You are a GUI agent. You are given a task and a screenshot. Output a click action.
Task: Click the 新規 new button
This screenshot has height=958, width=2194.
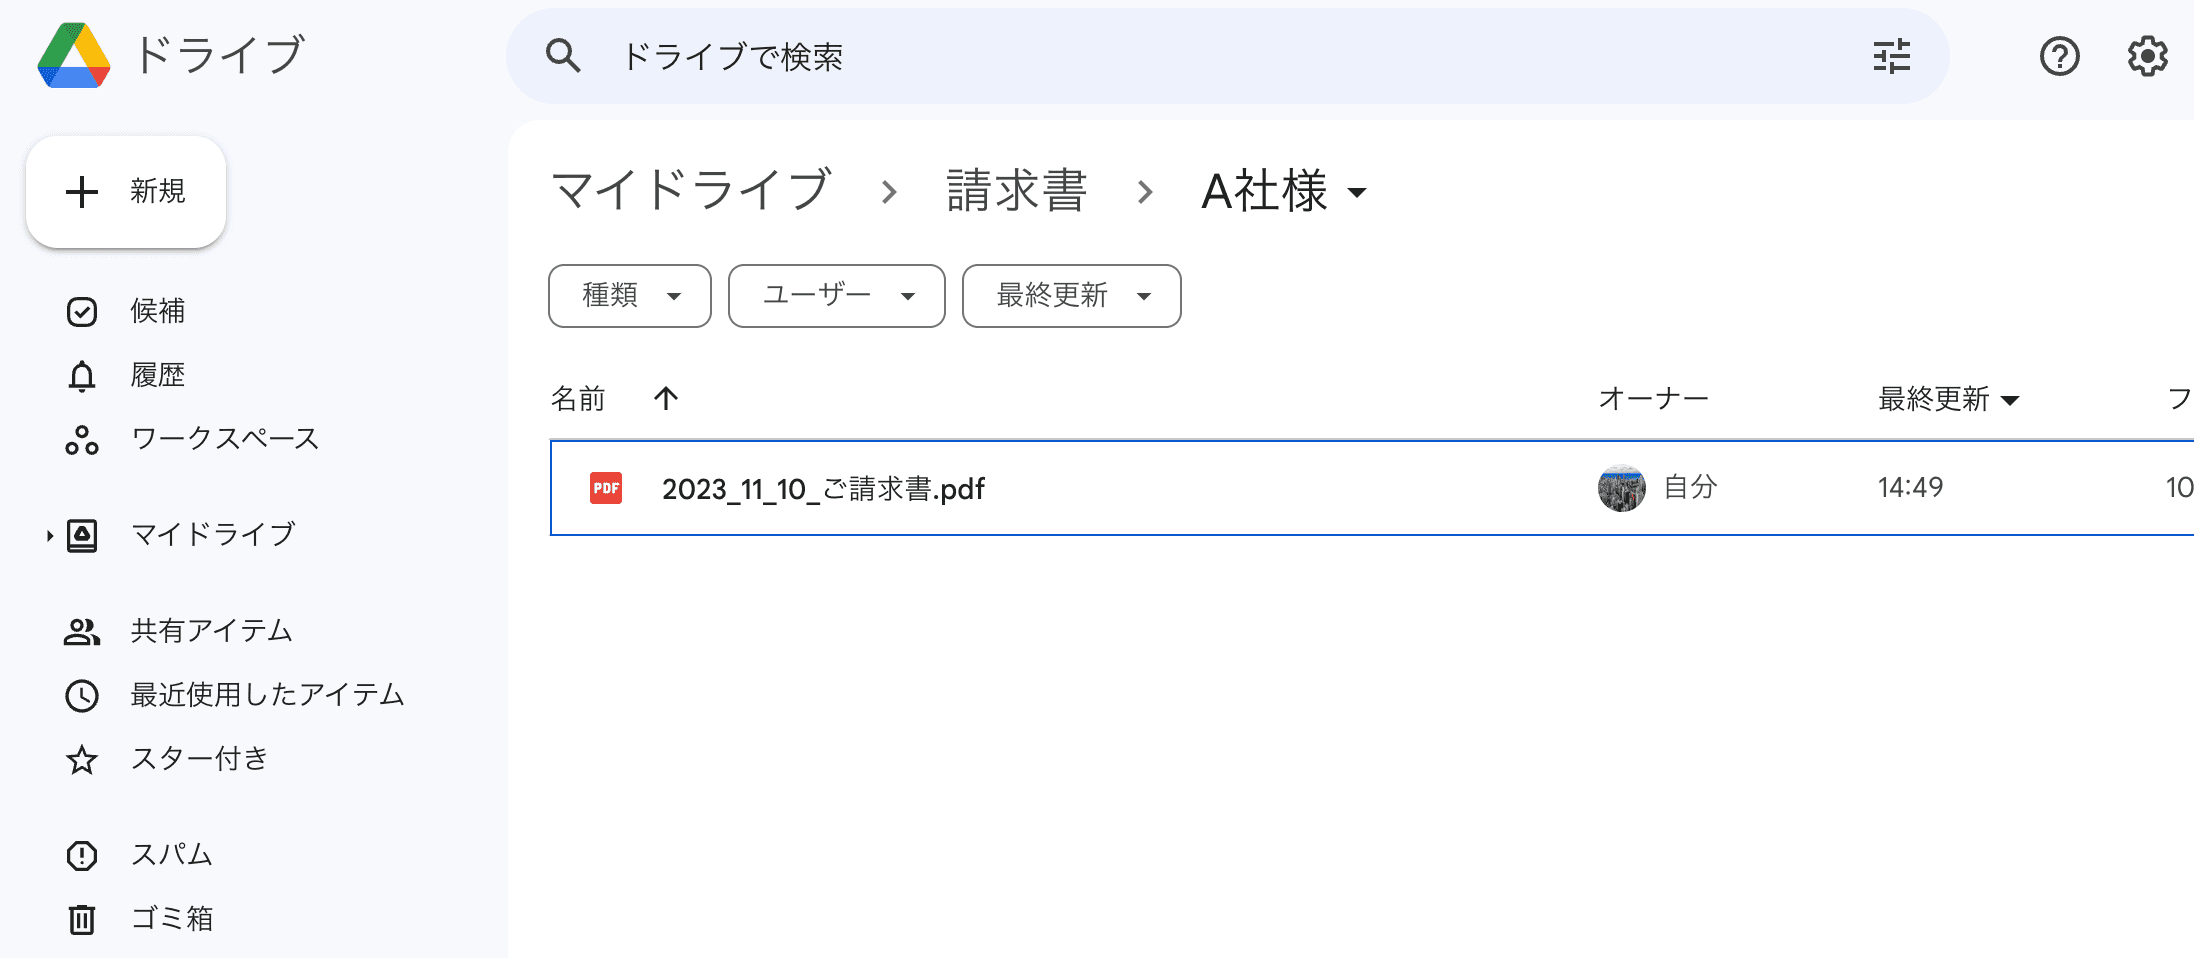coord(126,192)
